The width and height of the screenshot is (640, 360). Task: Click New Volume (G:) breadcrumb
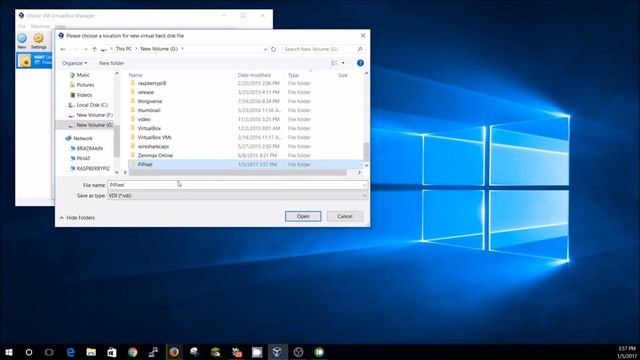159,49
